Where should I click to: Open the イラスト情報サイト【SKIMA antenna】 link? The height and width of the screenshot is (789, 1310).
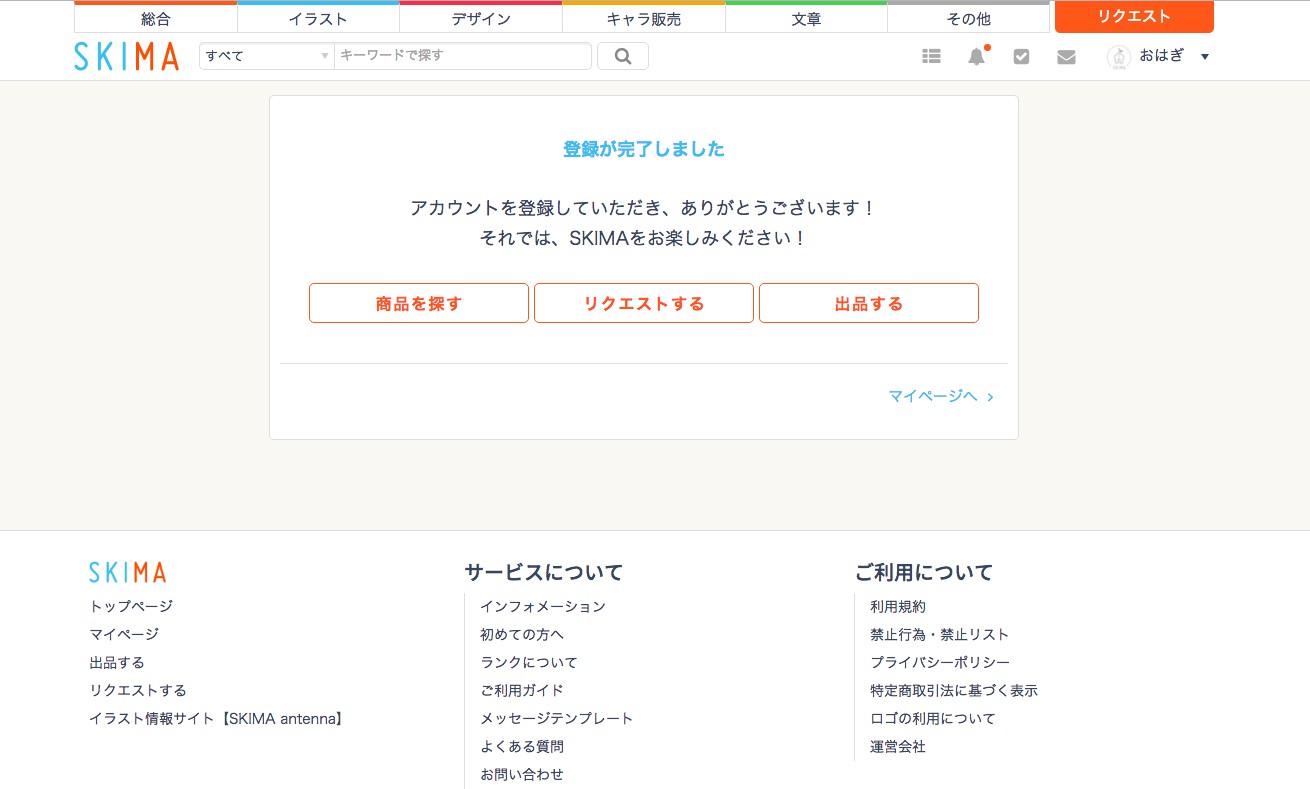point(216,718)
